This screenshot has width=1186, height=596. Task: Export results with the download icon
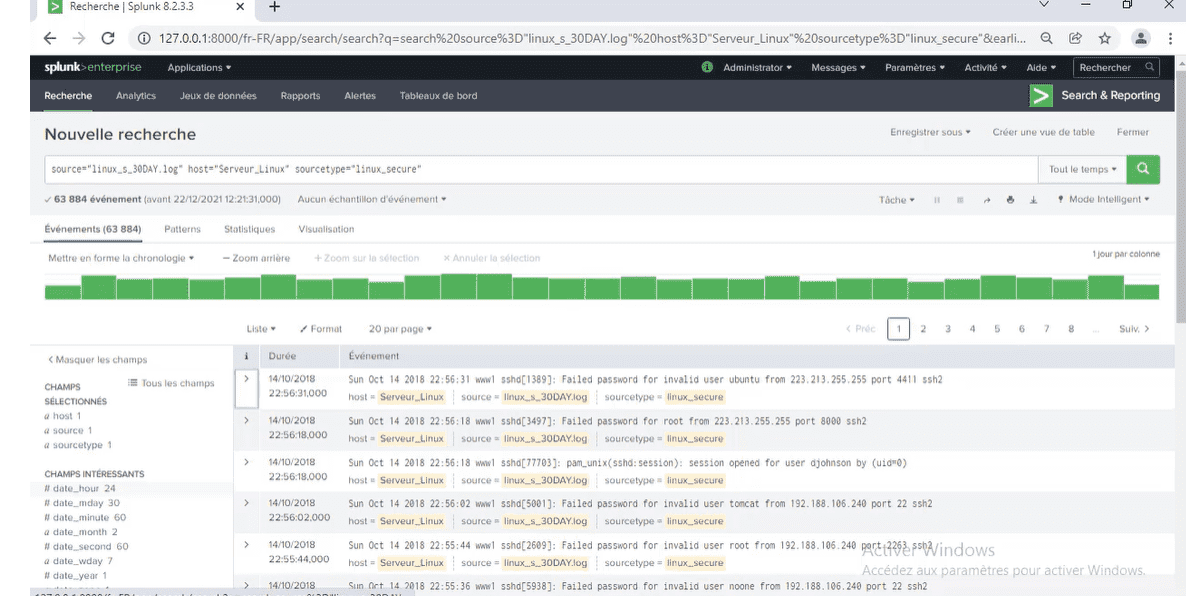[1033, 200]
